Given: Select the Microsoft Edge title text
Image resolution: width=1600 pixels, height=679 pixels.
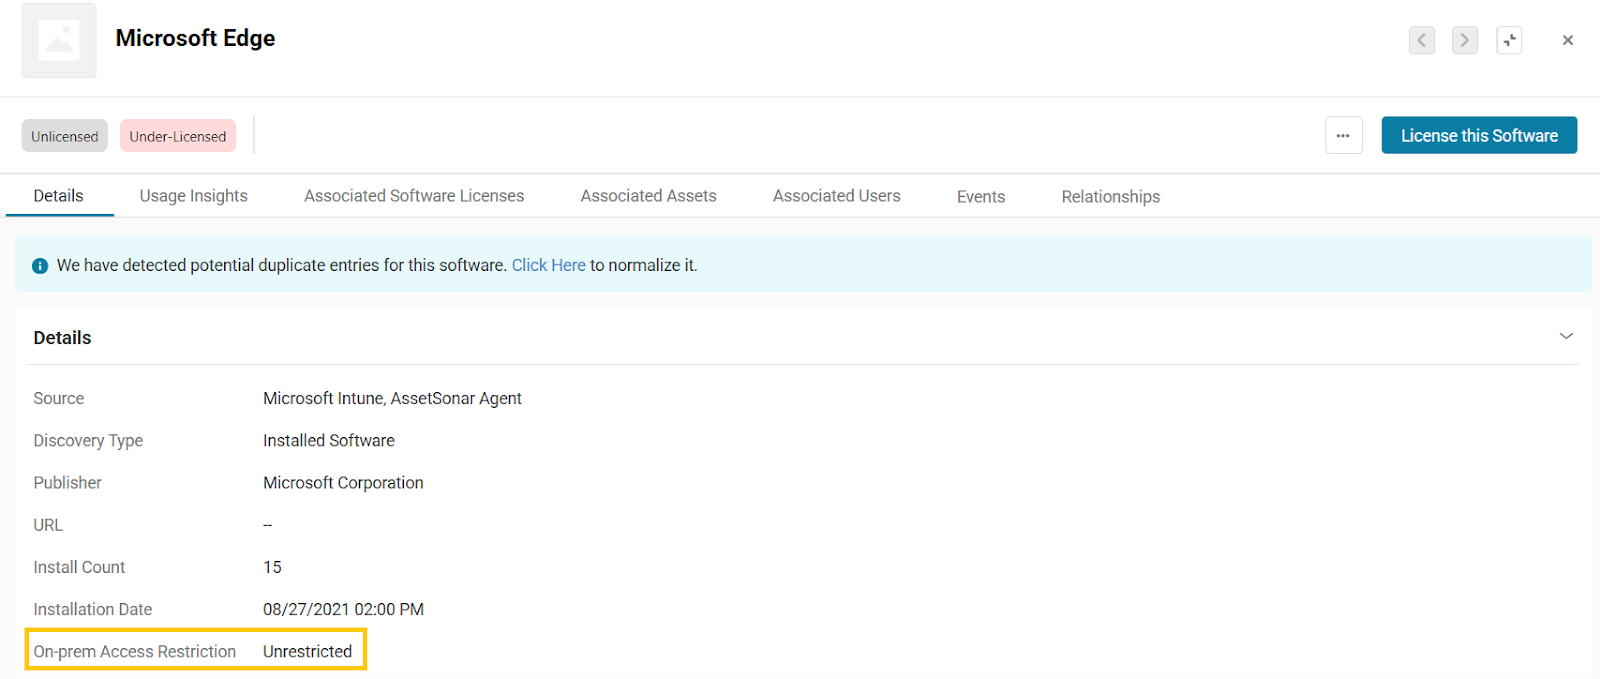Looking at the screenshot, I should 195,38.
